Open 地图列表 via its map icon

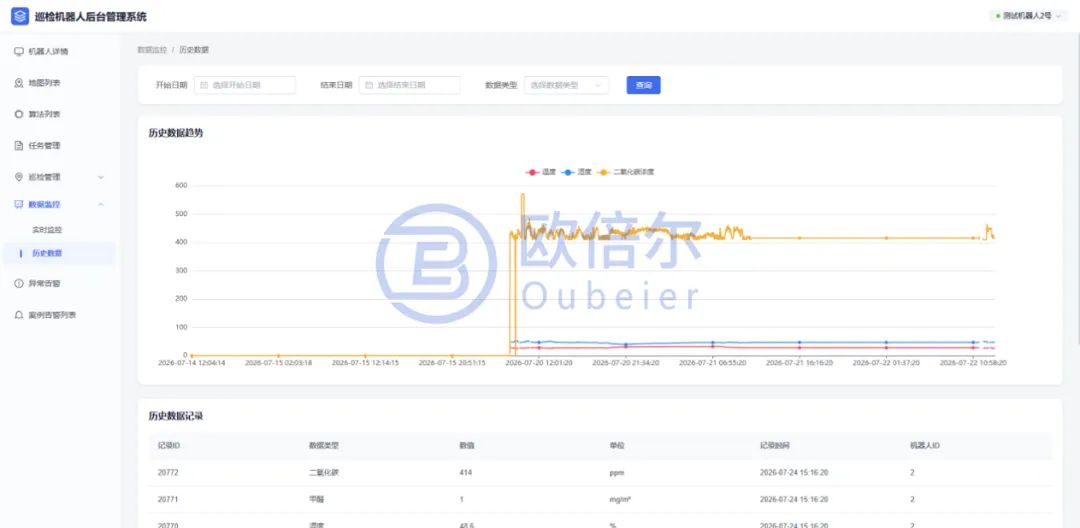[19, 83]
